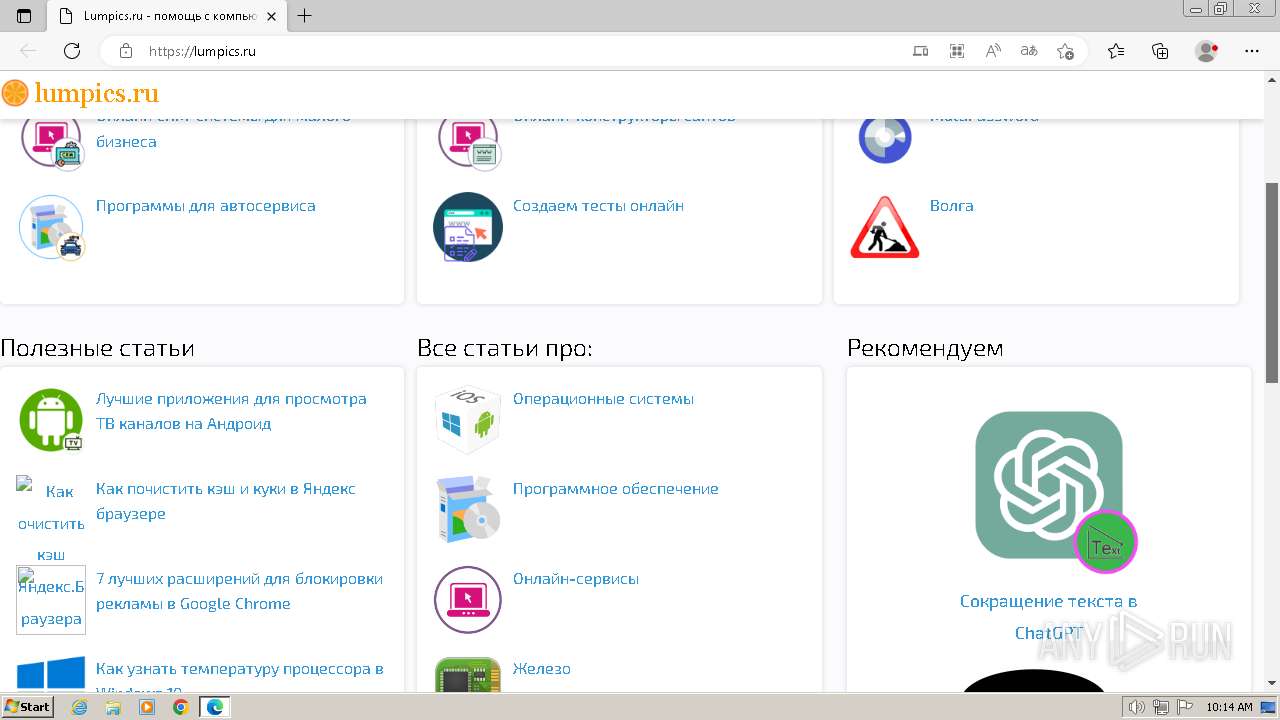Activate the Read aloud icon
The image size is (1280, 720).
(993, 51)
